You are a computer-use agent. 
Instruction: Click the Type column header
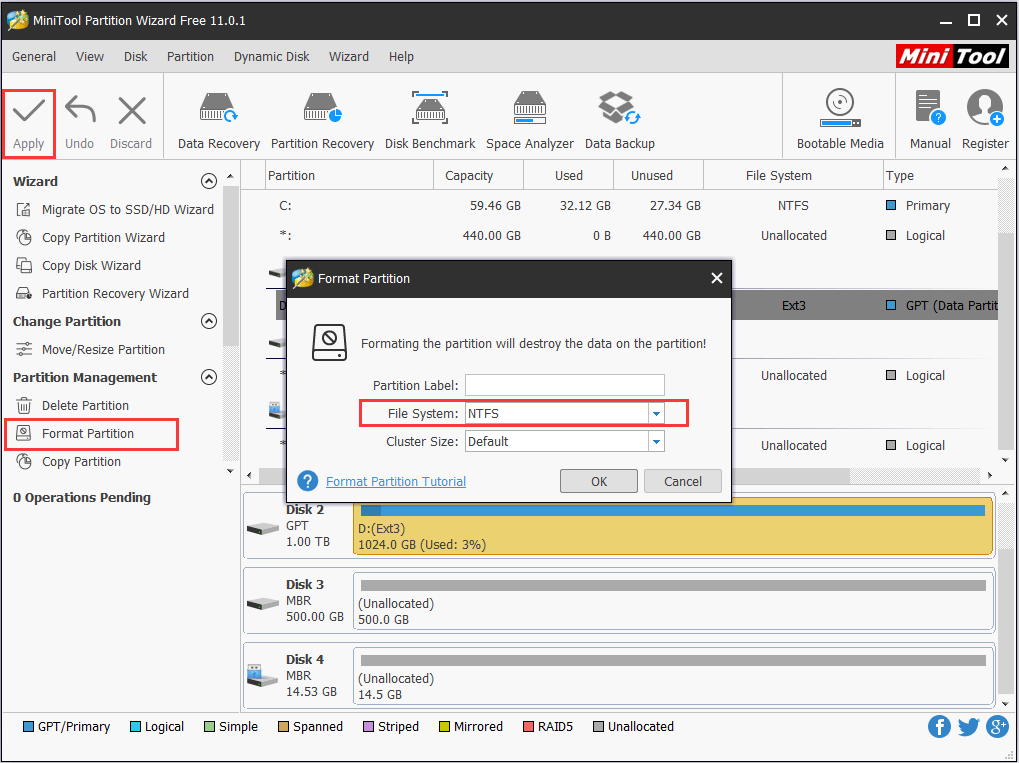point(940,175)
